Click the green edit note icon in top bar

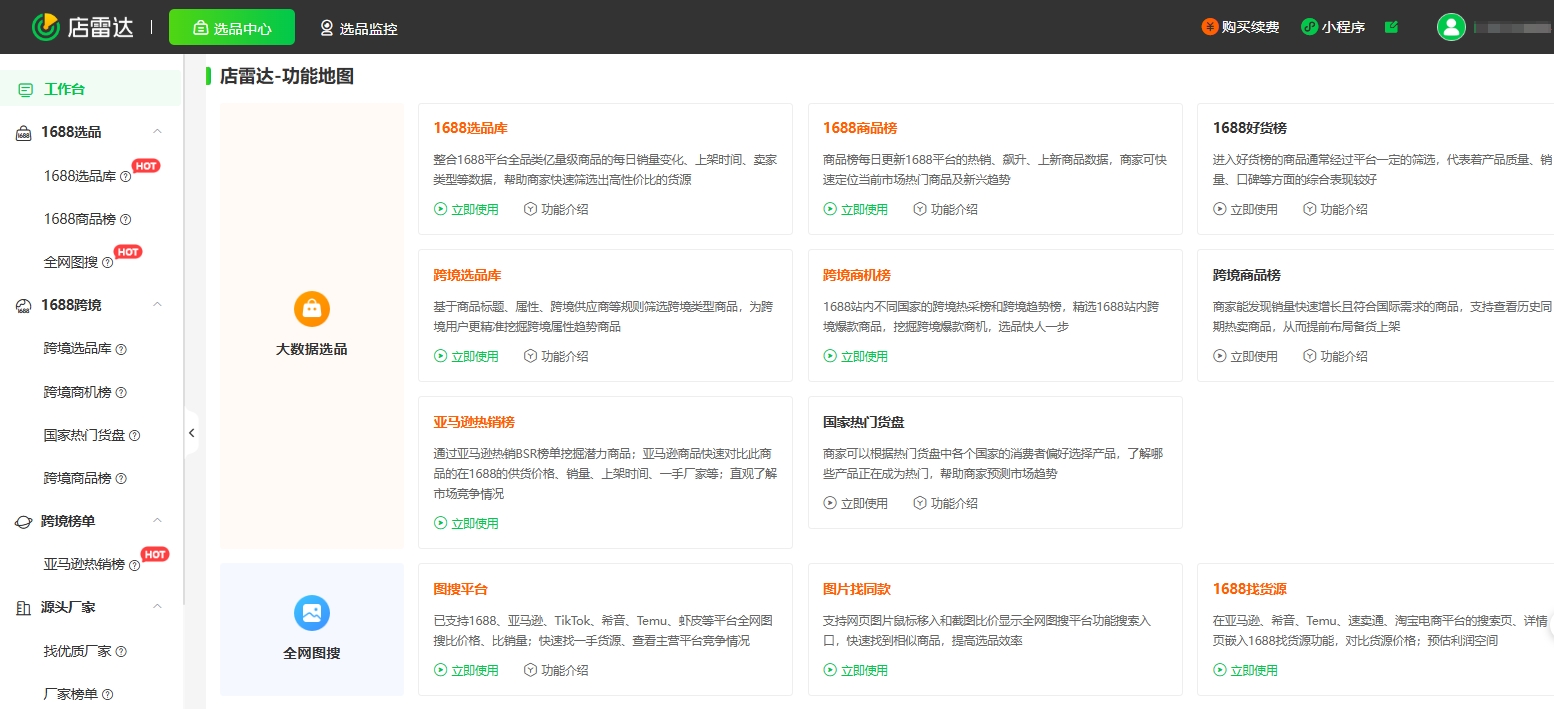[x=1391, y=27]
